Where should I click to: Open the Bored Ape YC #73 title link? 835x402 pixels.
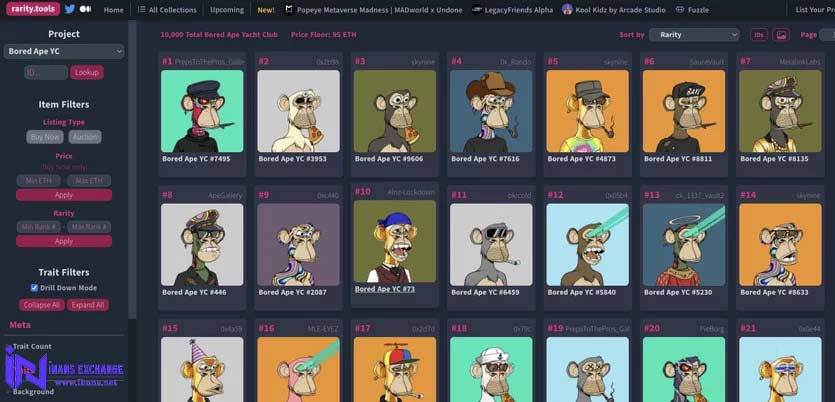pos(385,289)
